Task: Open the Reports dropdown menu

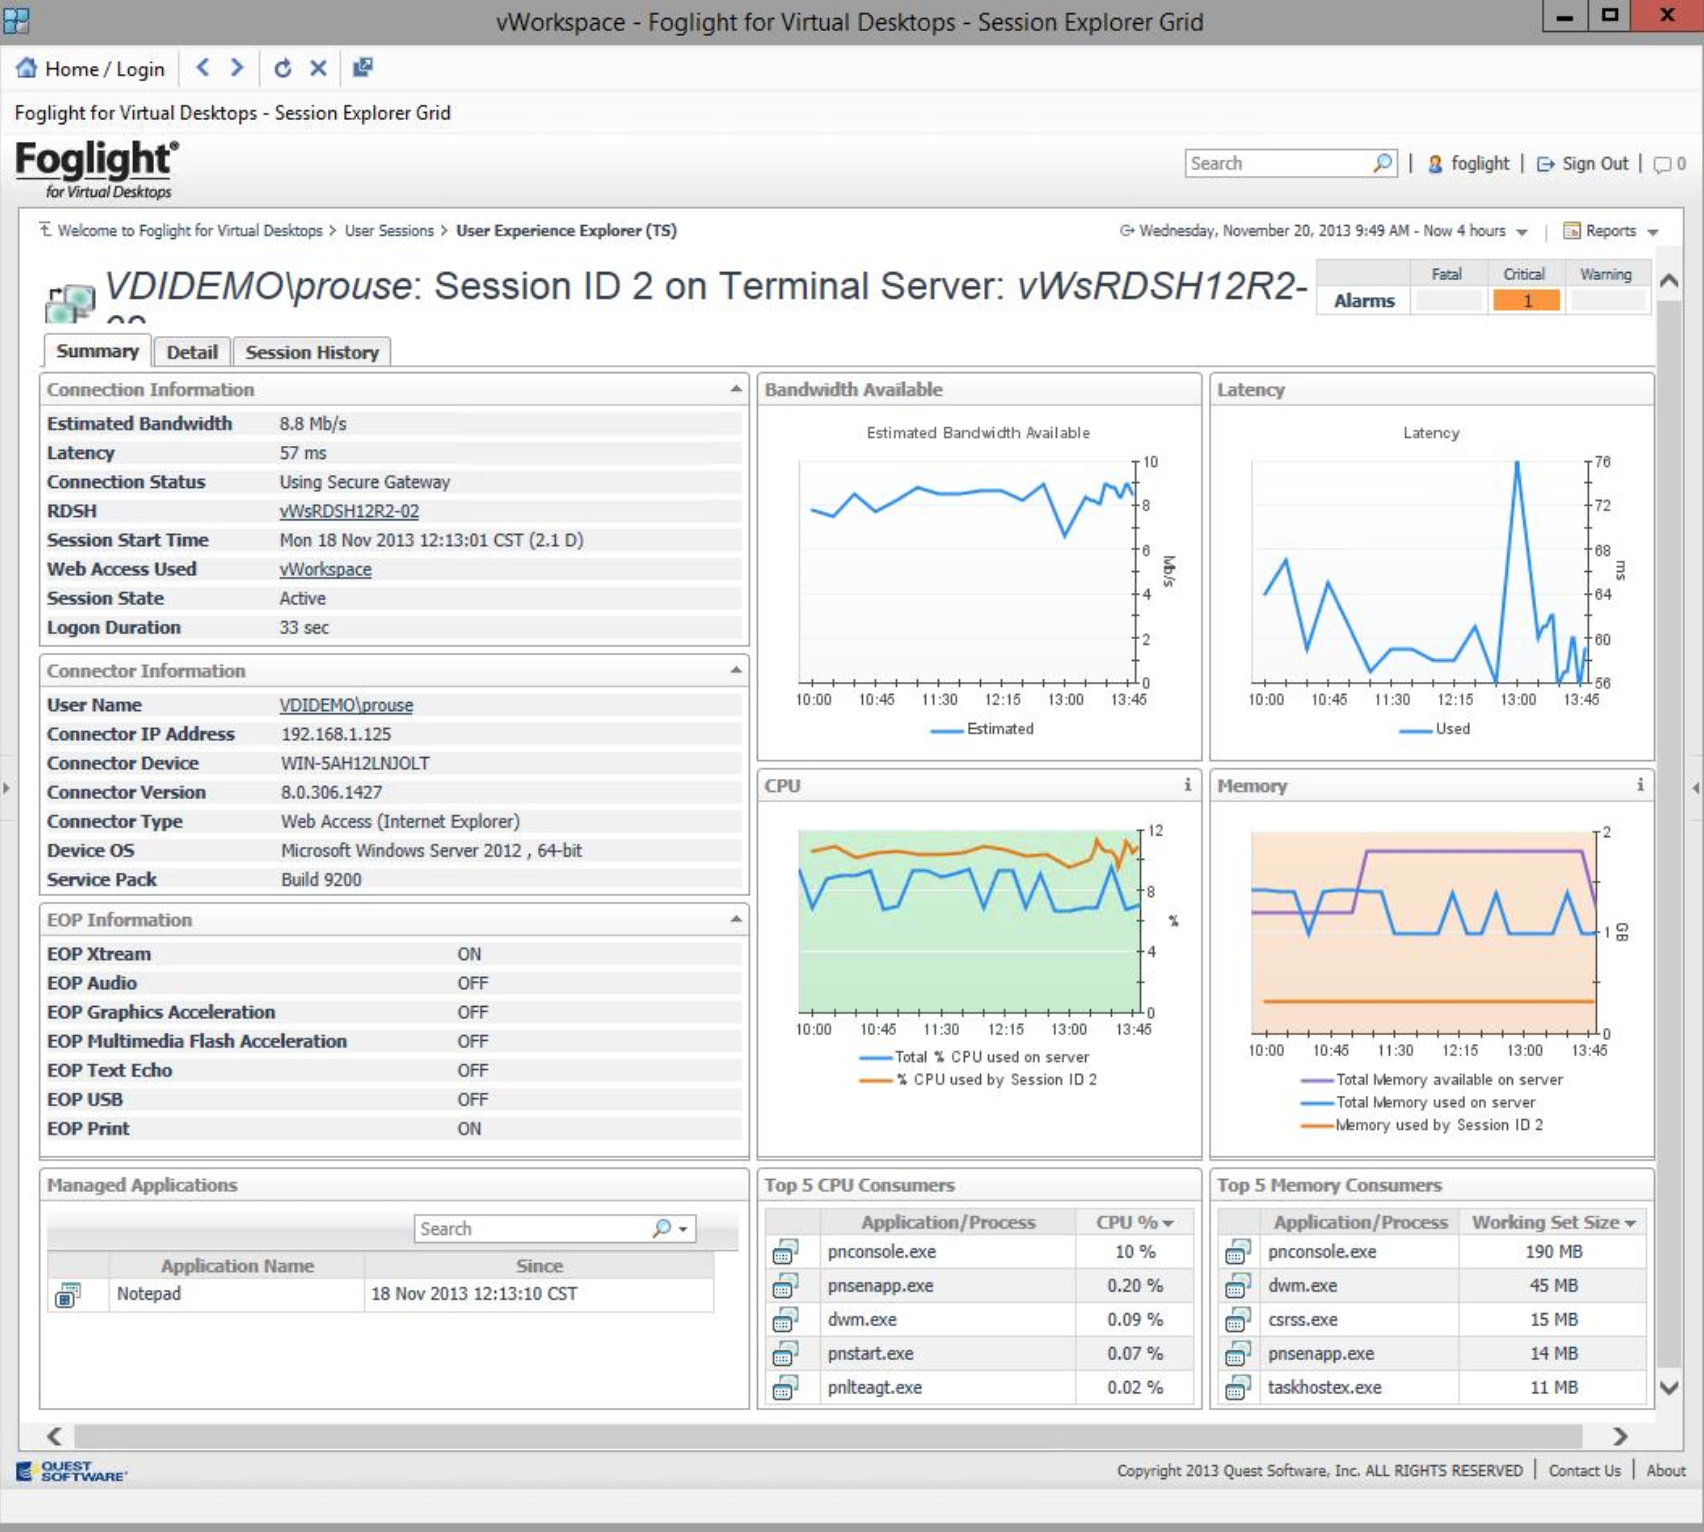Action: (x=1611, y=231)
